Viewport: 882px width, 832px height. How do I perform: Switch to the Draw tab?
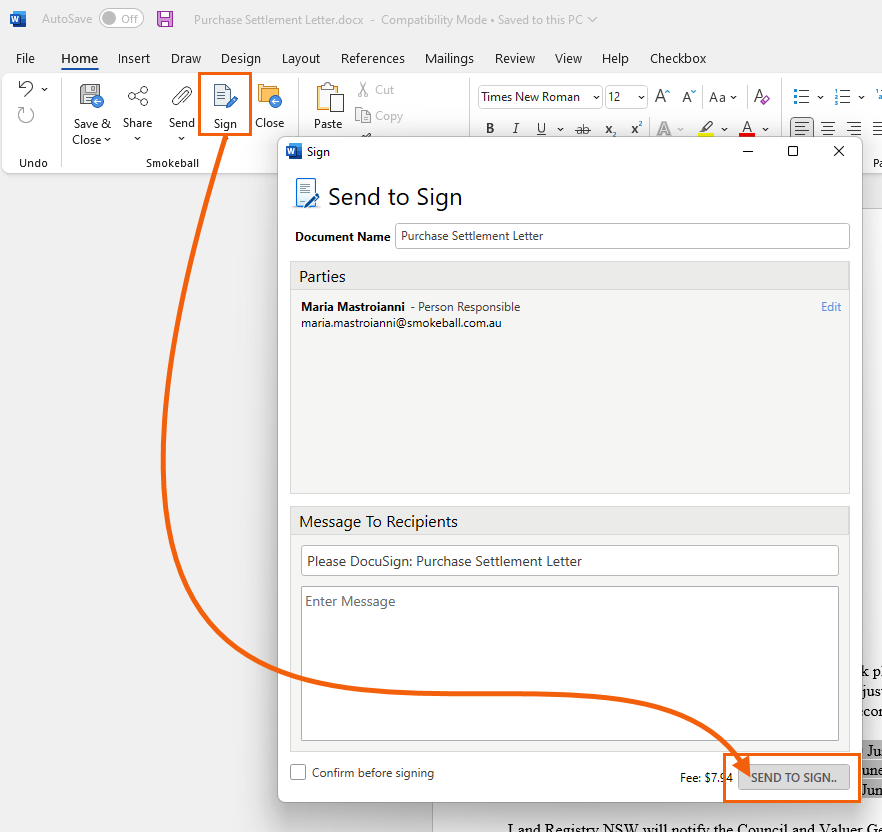[x=186, y=59]
